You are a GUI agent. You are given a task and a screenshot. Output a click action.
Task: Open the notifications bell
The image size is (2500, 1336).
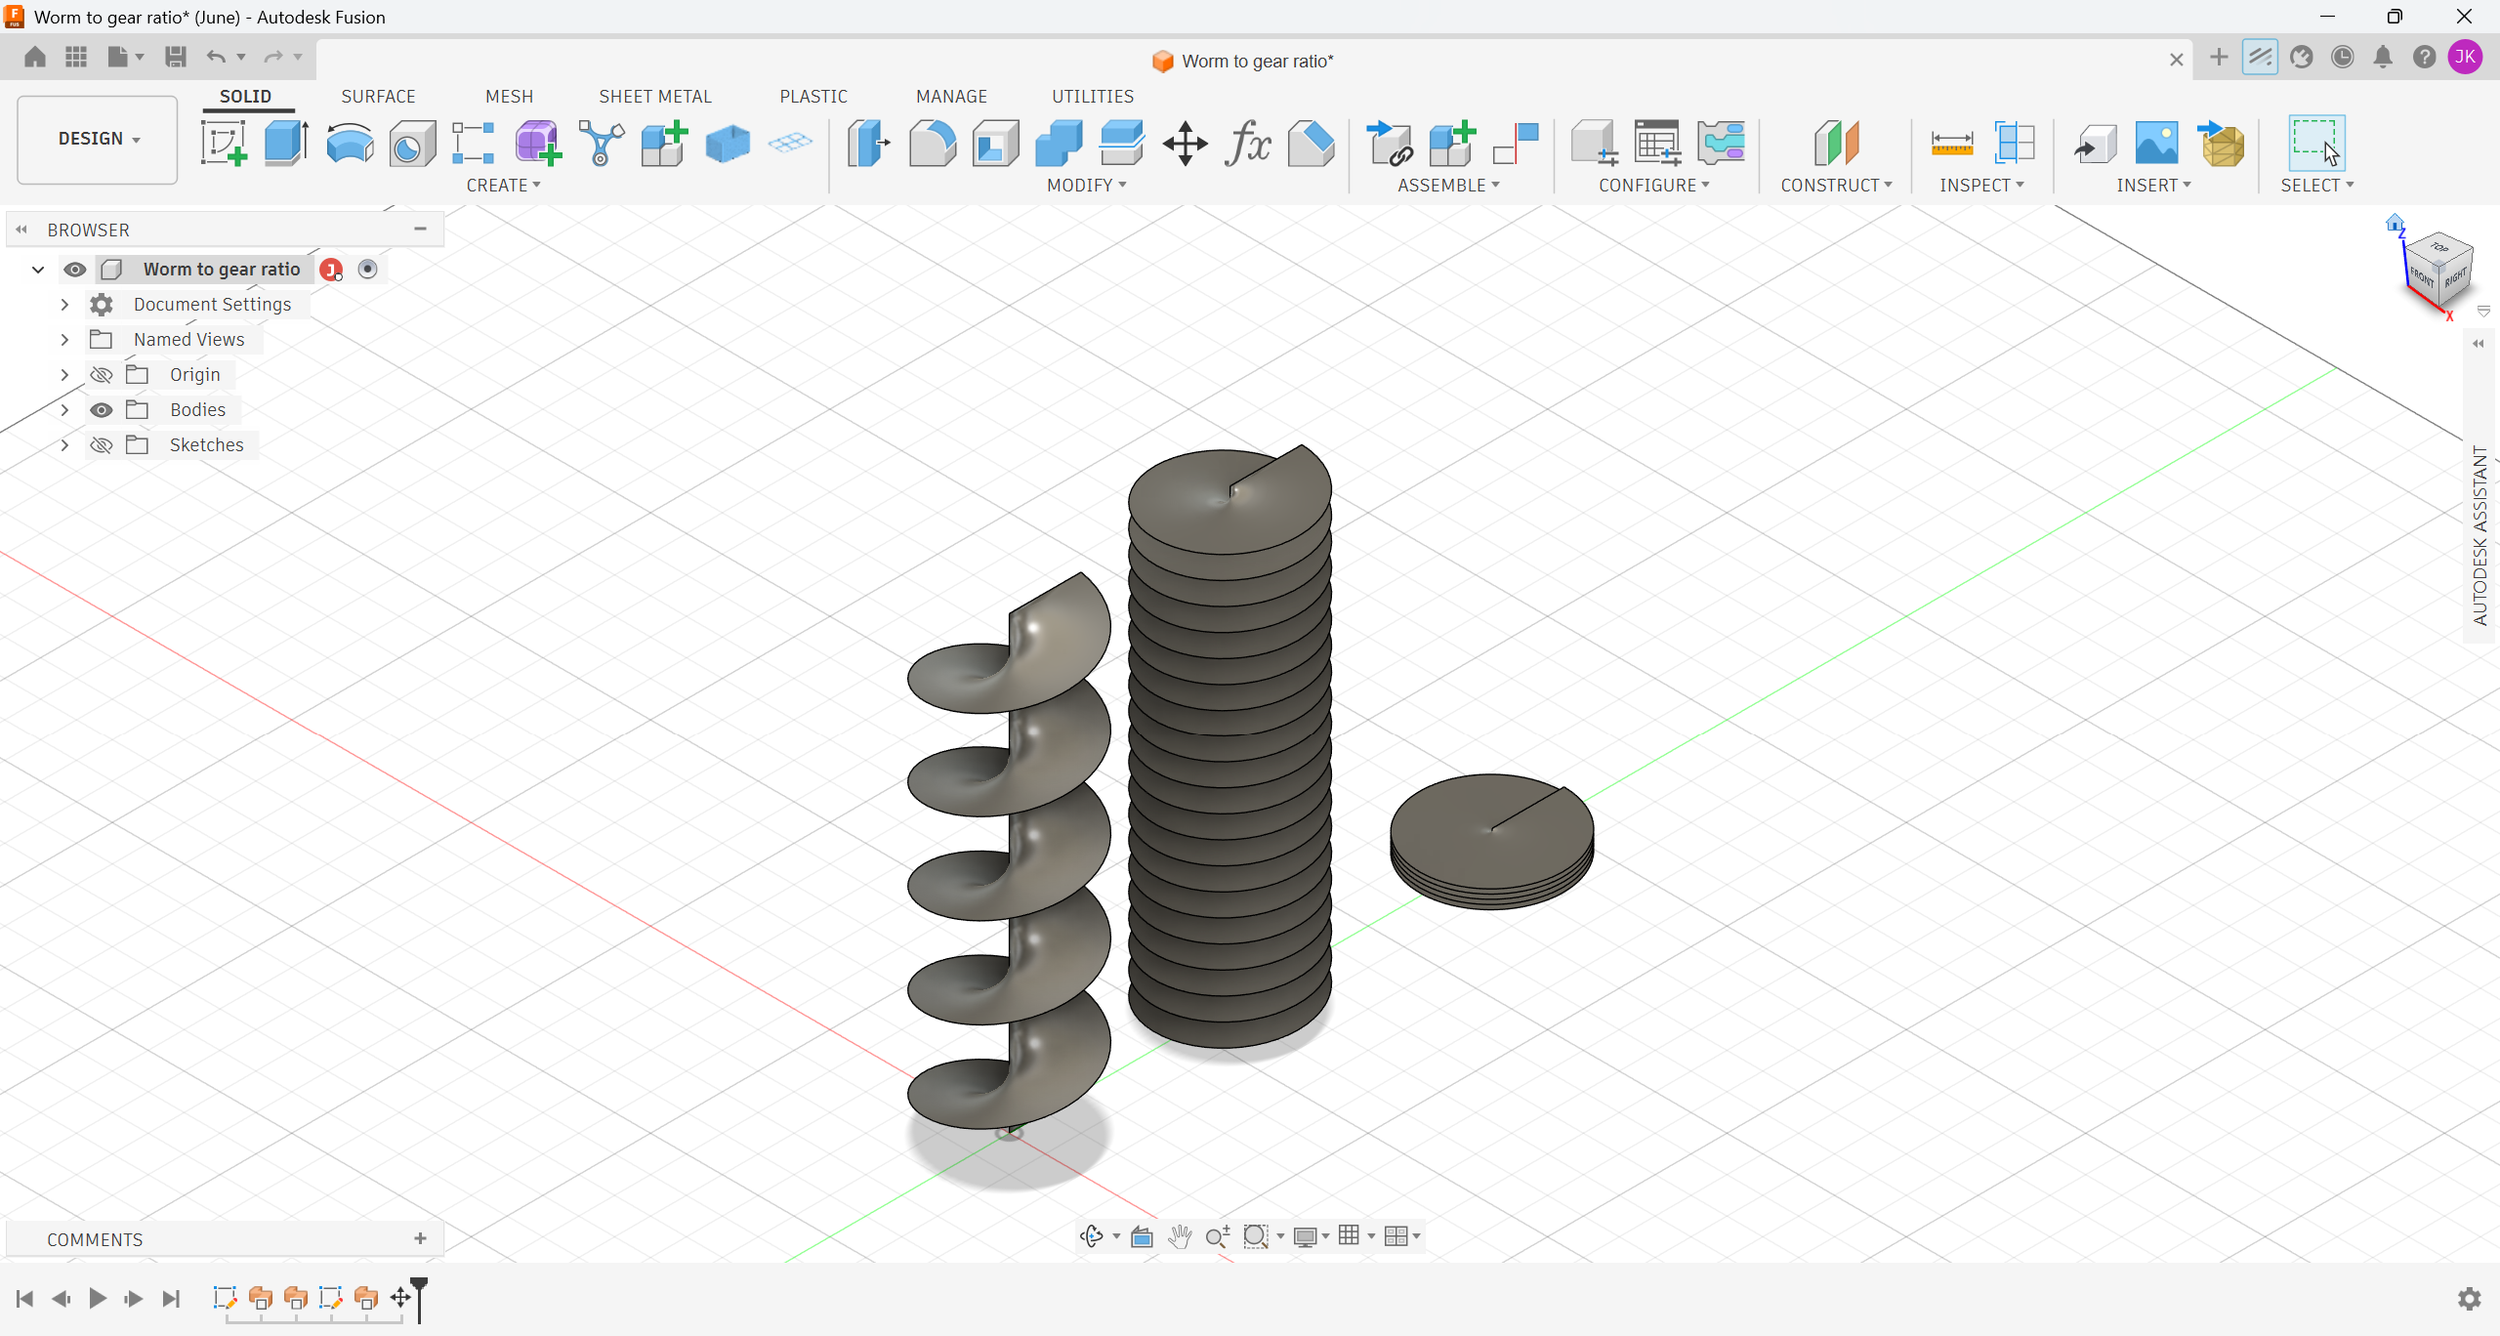pyautogui.click(x=2383, y=57)
